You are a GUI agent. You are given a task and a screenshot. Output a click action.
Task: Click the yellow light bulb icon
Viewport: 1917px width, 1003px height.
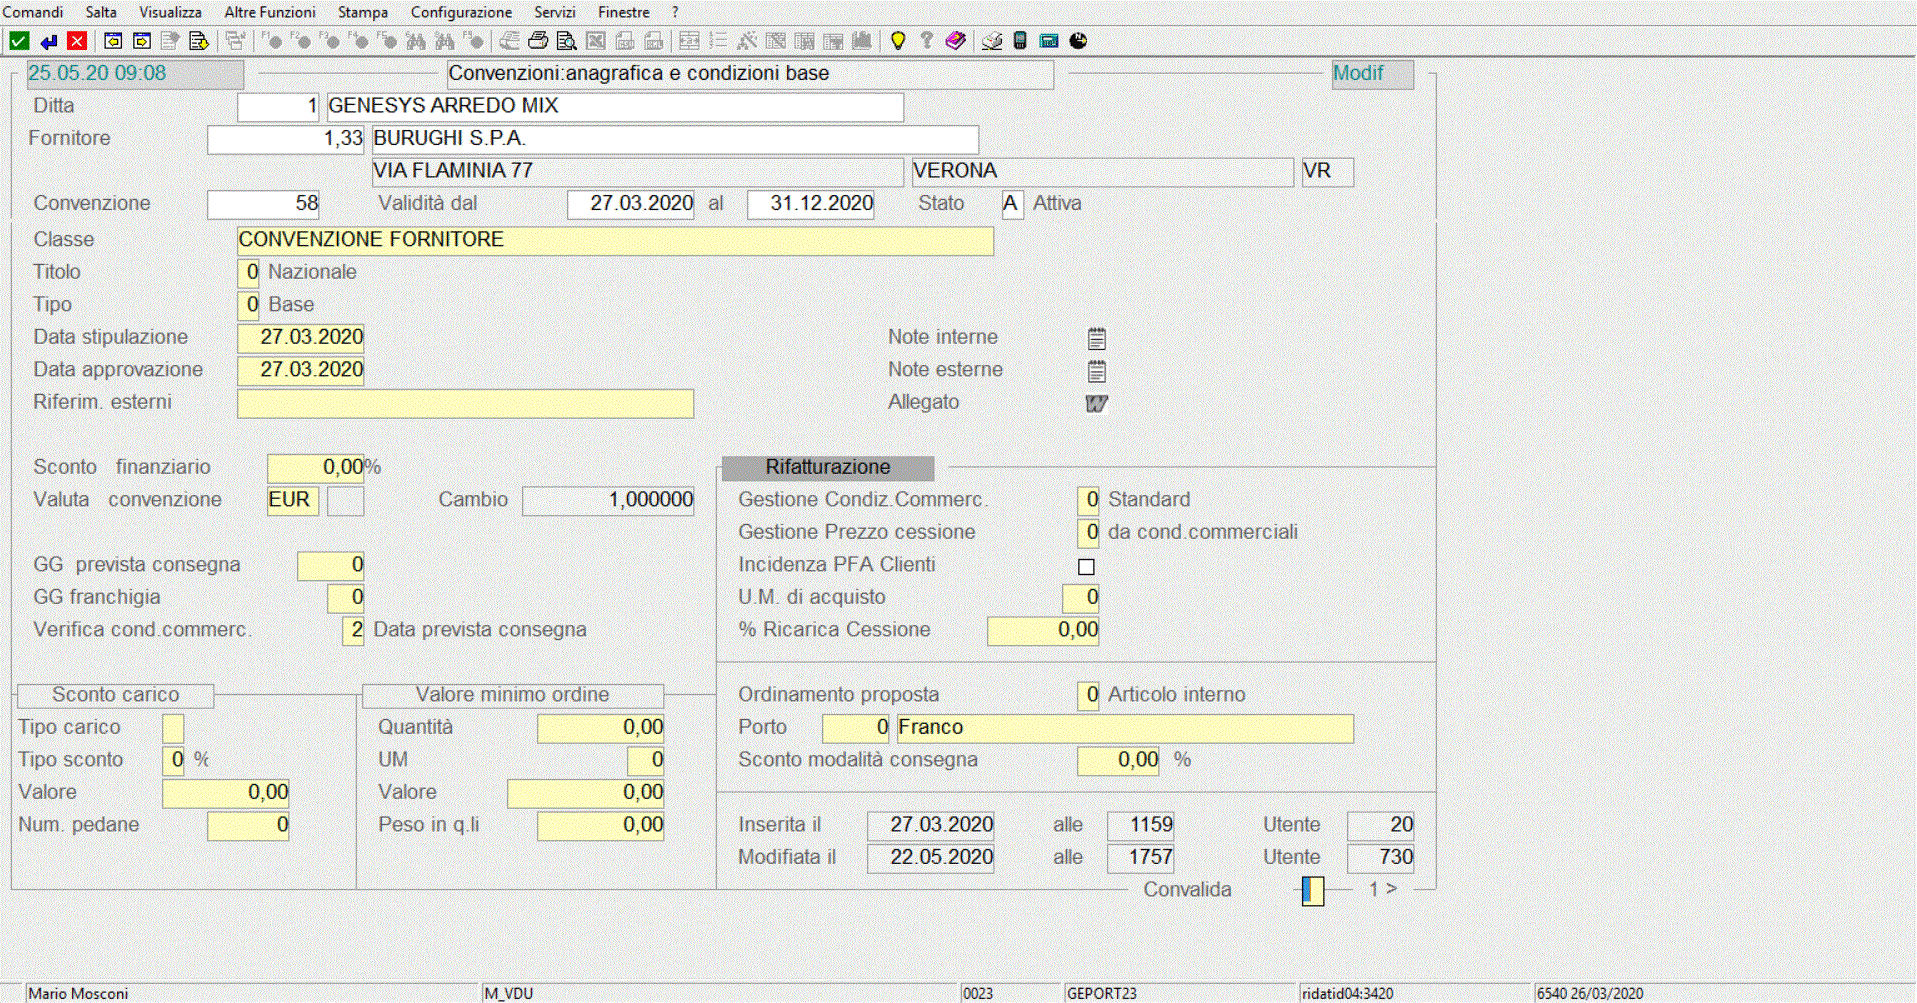pos(898,41)
